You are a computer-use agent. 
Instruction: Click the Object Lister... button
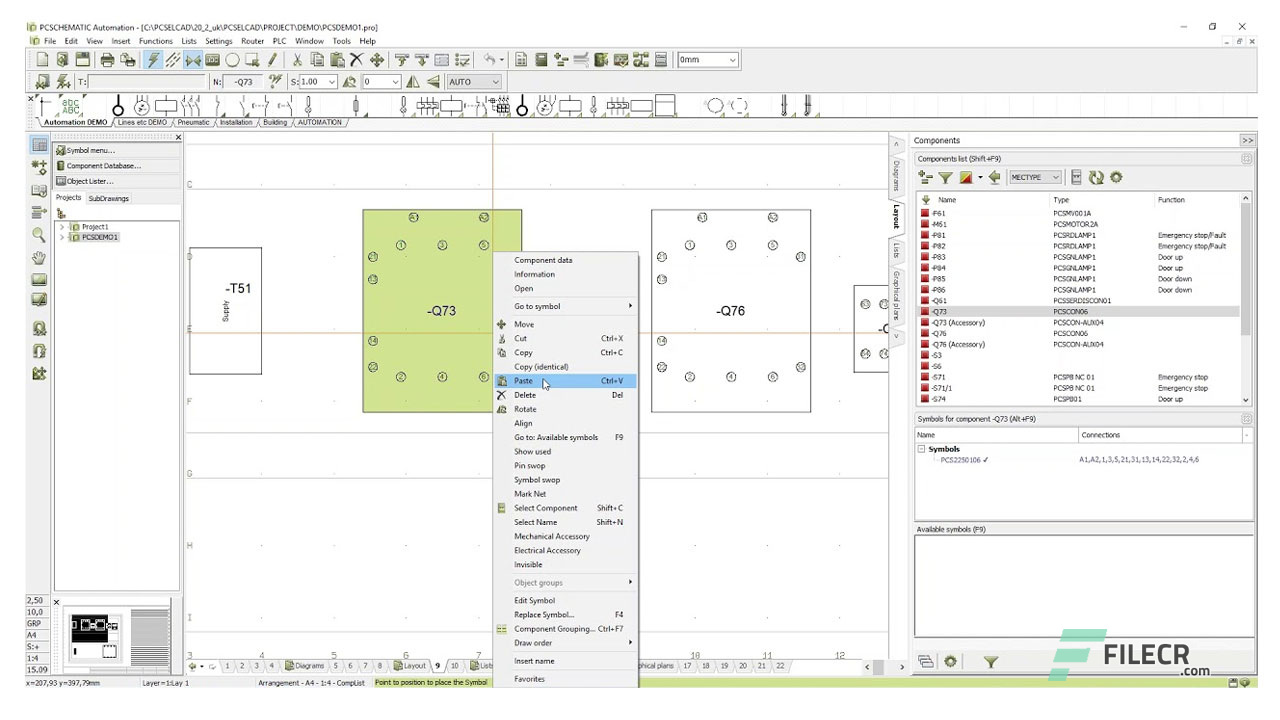coord(116,181)
